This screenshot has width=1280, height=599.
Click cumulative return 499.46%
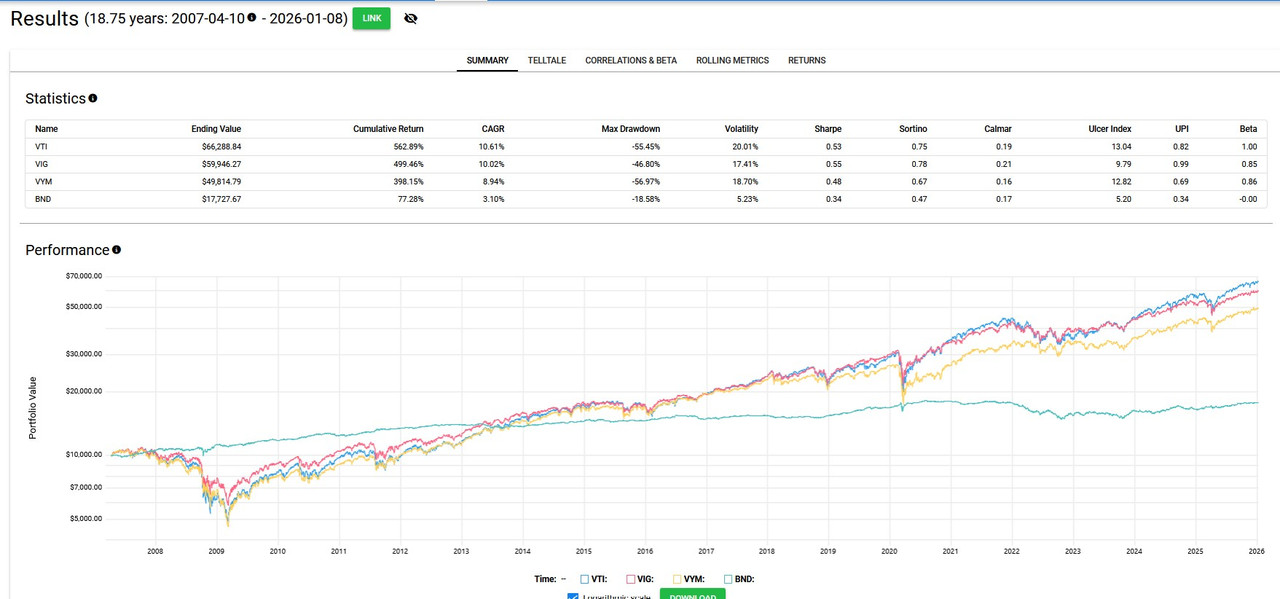408,164
